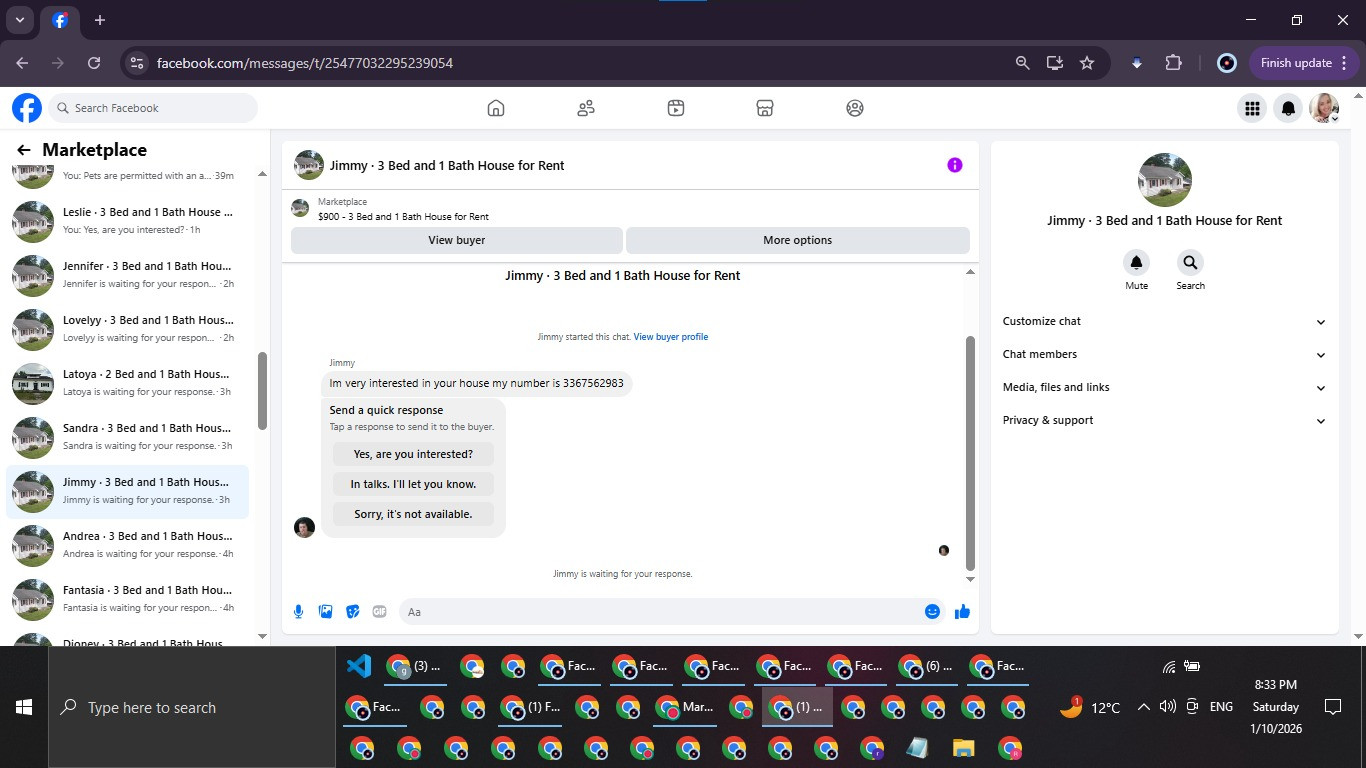Click the Search Facebook field
This screenshot has height=768, width=1366.
(153, 108)
